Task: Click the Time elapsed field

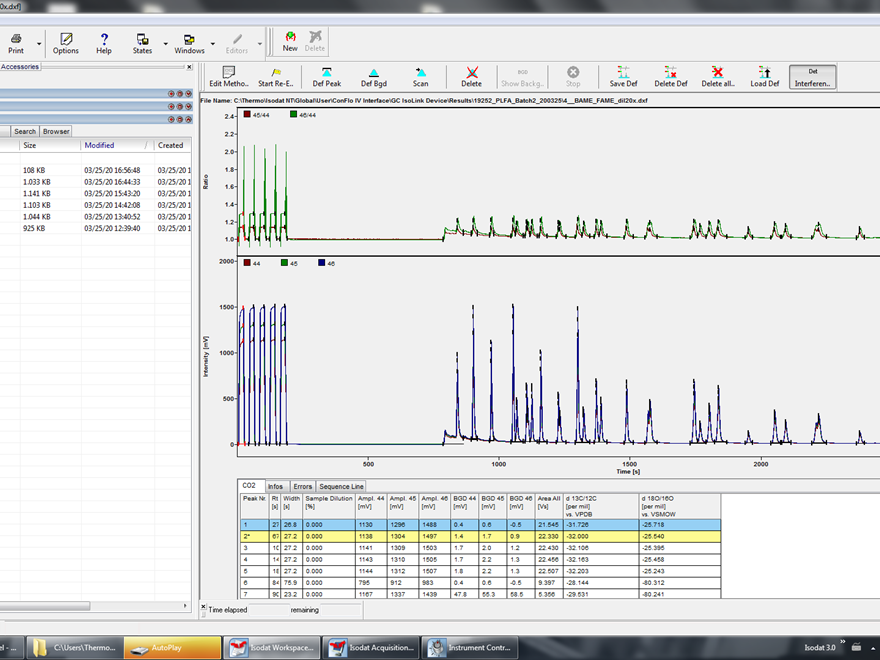Action: coord(269,609)
